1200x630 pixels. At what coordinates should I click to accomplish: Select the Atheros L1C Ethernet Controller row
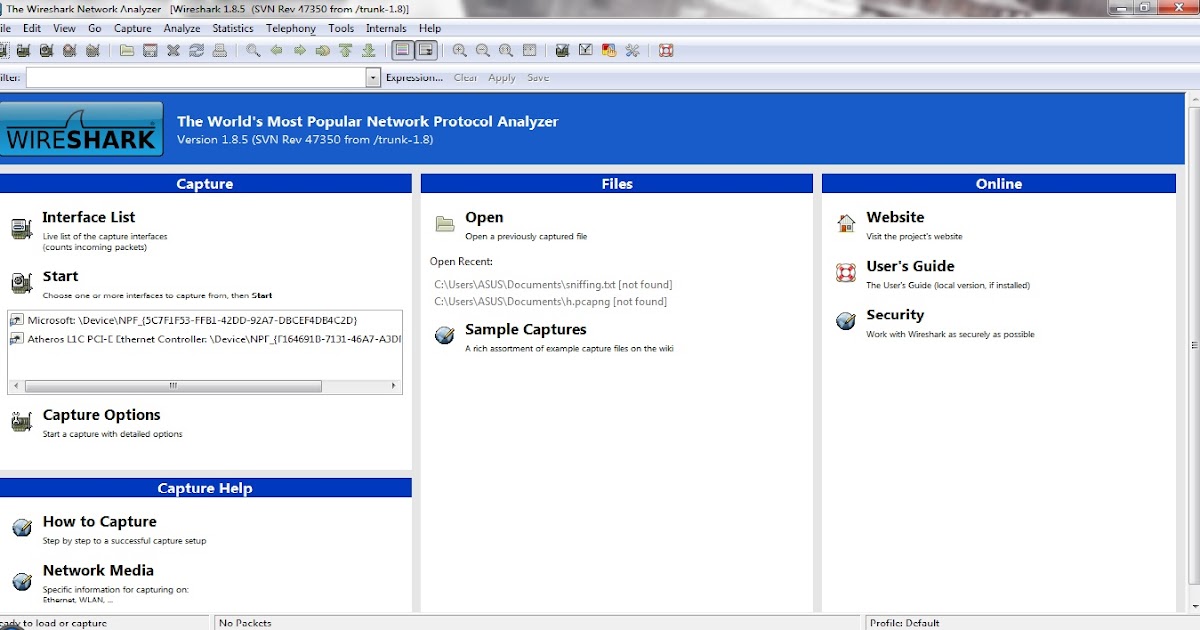(x=205, y=339)
